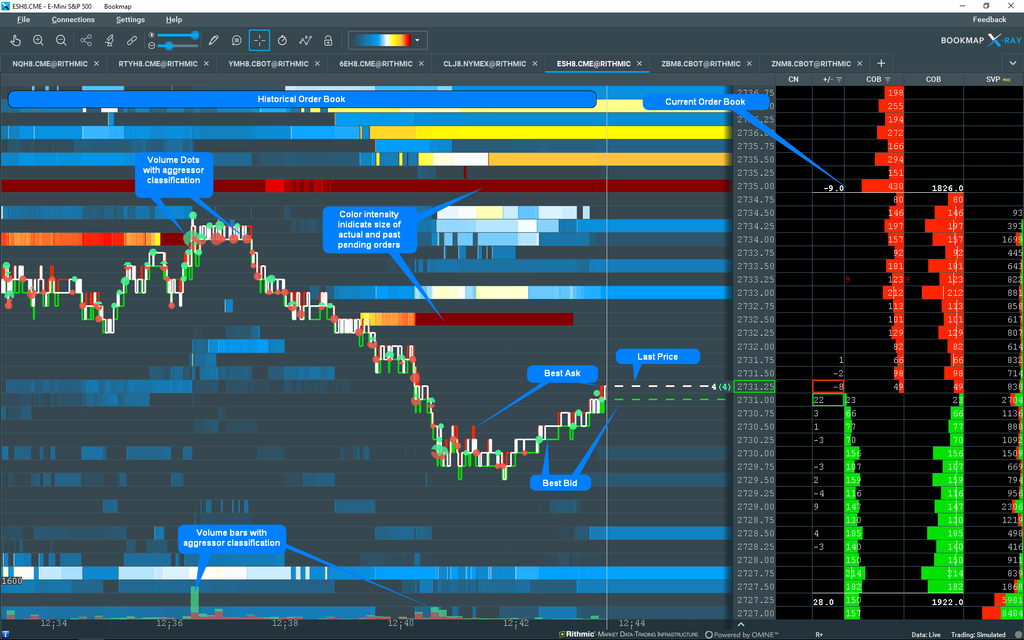Click the microscope icon in toolbar
The width and height of the screenshot is (1024, 640).
(x=109, y=40)
